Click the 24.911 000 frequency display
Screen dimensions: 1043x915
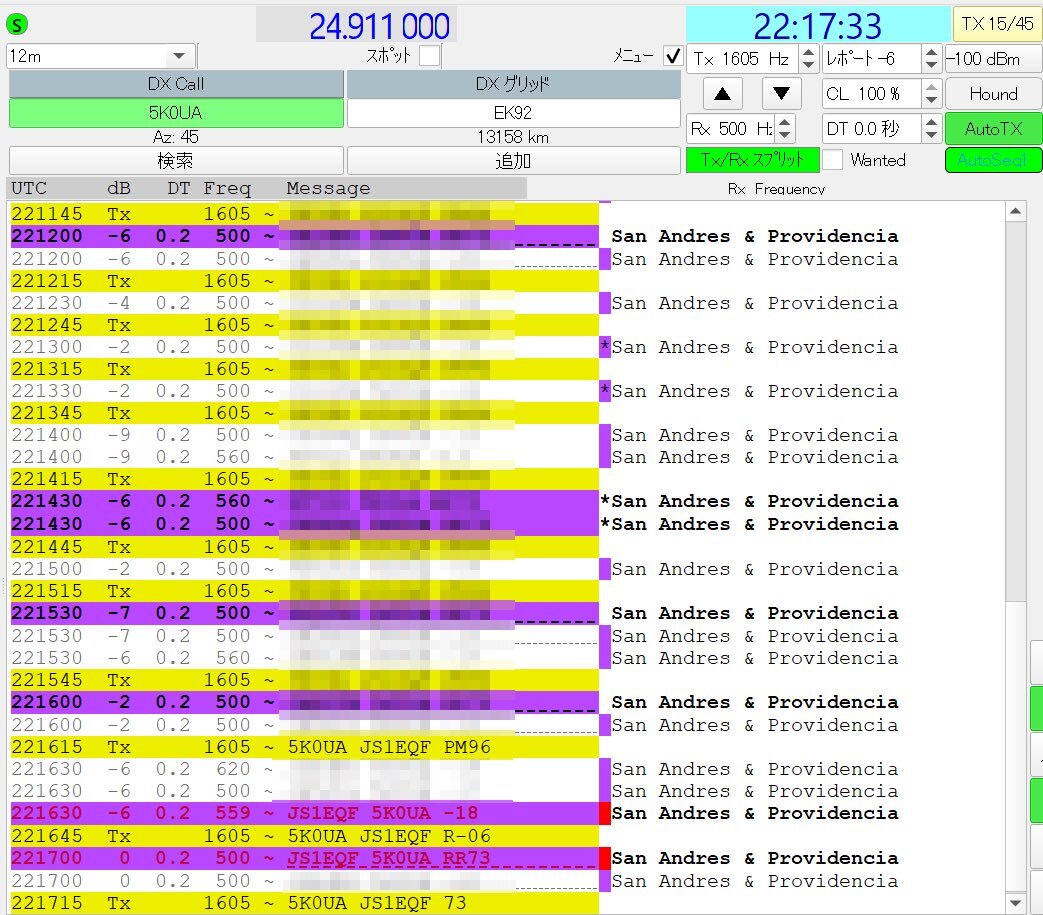379,26
